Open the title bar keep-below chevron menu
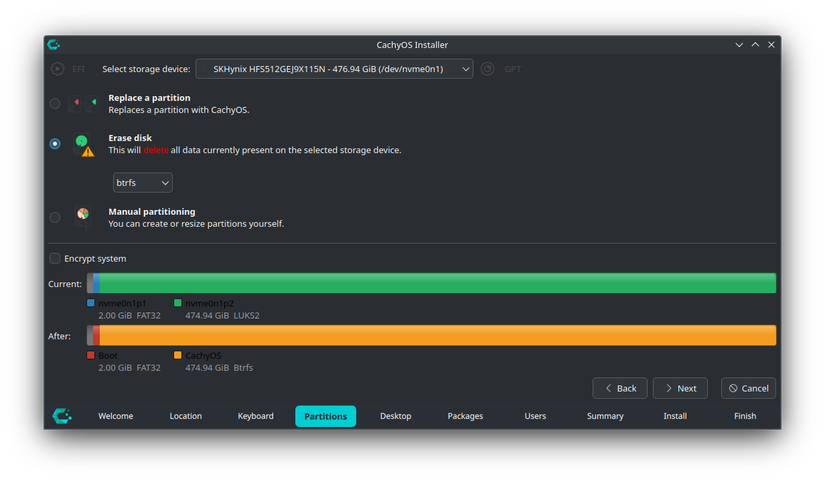825x481 pixels. point(739,45)
